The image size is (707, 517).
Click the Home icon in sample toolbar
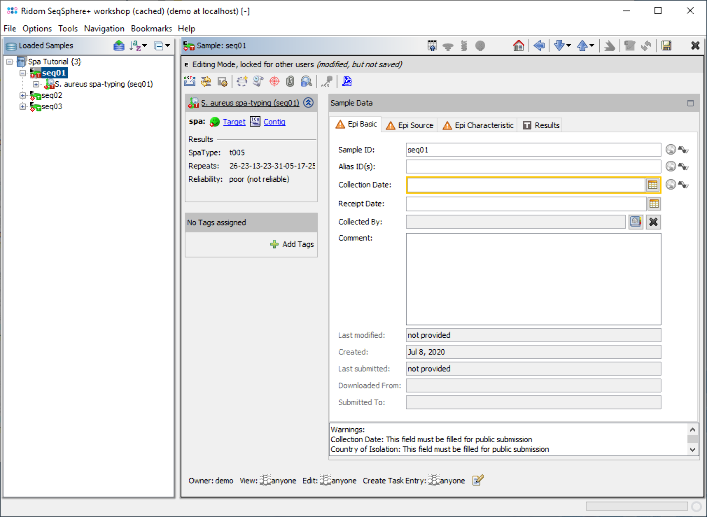click(518, 46)
